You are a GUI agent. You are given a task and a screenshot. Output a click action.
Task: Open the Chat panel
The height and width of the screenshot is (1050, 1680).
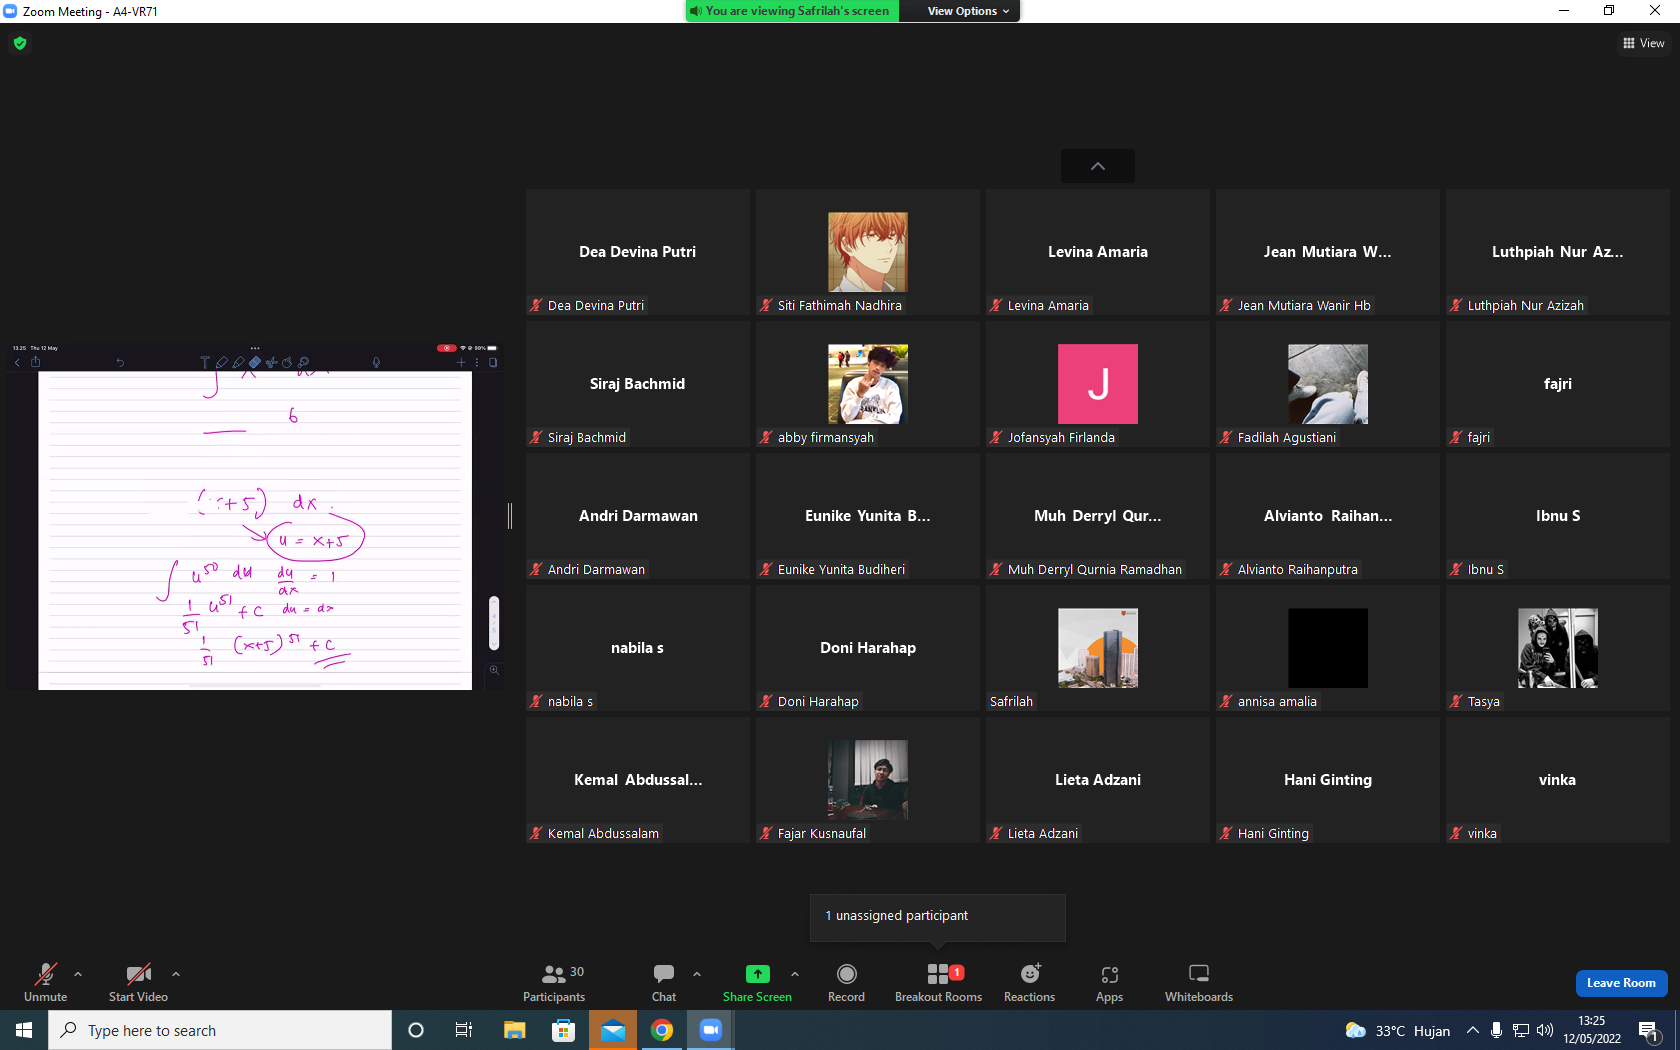664,983
